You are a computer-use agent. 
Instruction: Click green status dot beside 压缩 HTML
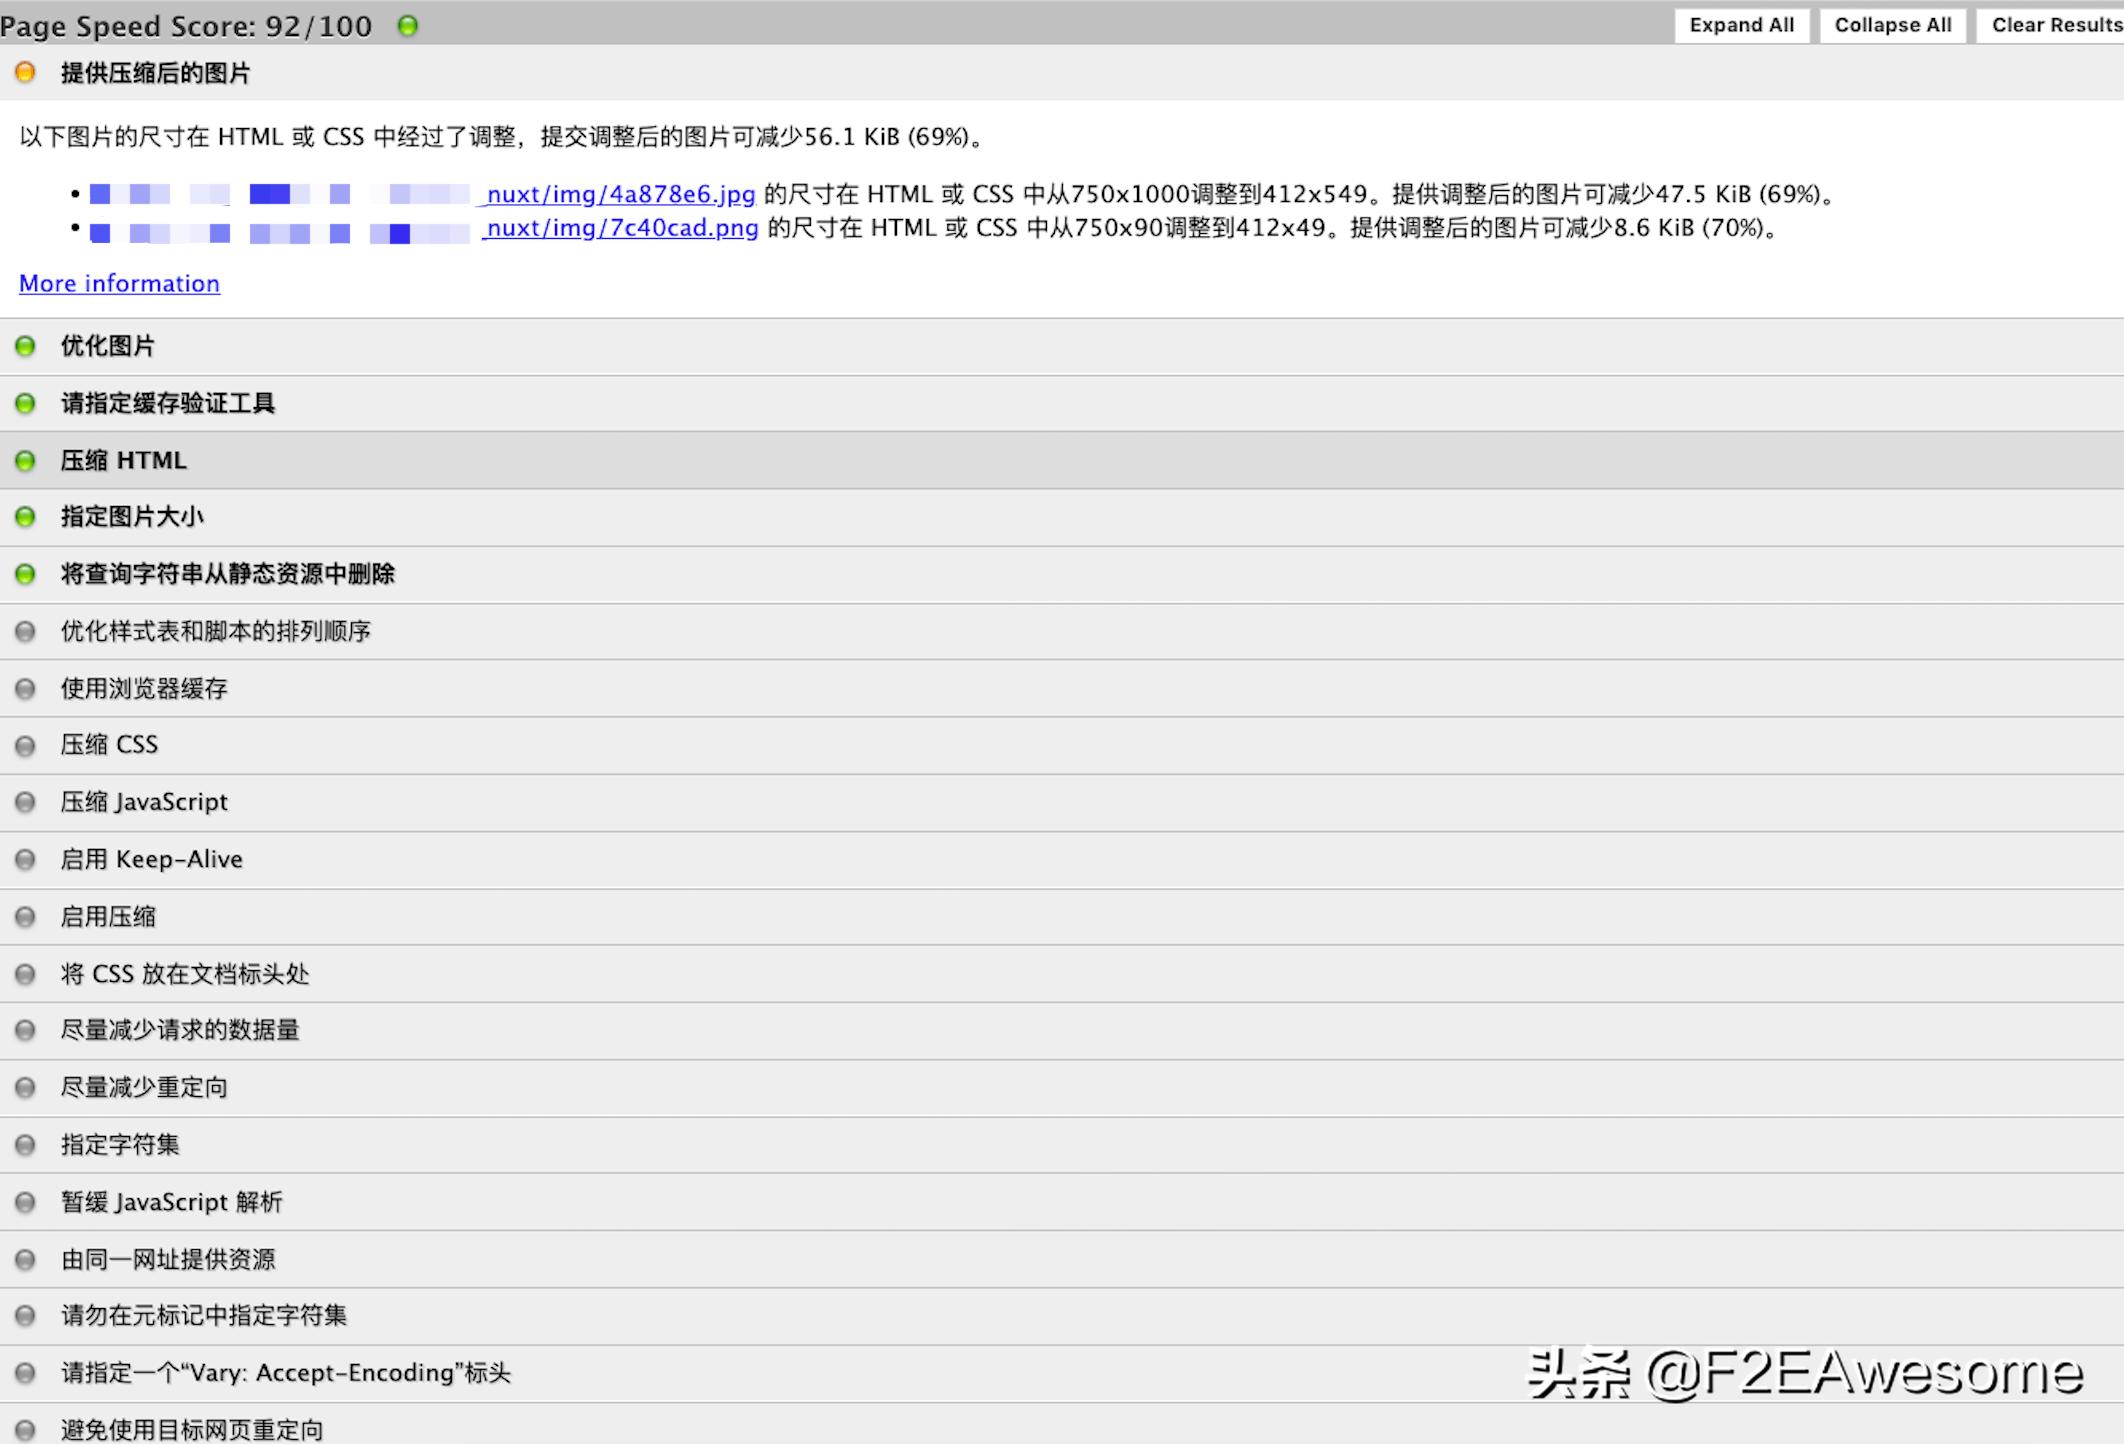click(x=25, y=461)
